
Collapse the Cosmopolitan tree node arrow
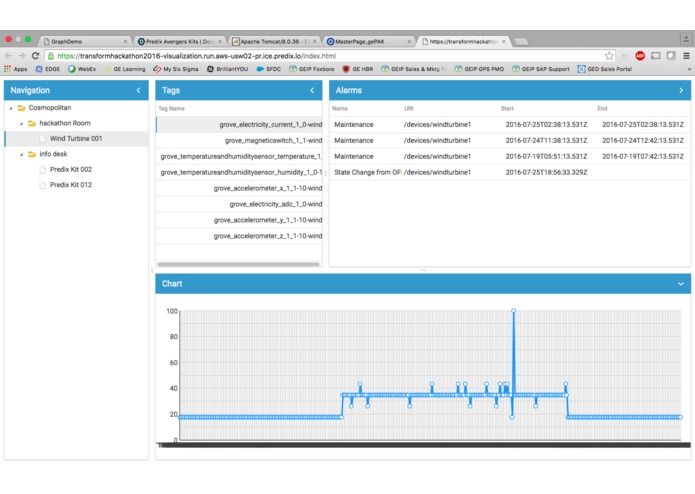[x=11, y=108]
